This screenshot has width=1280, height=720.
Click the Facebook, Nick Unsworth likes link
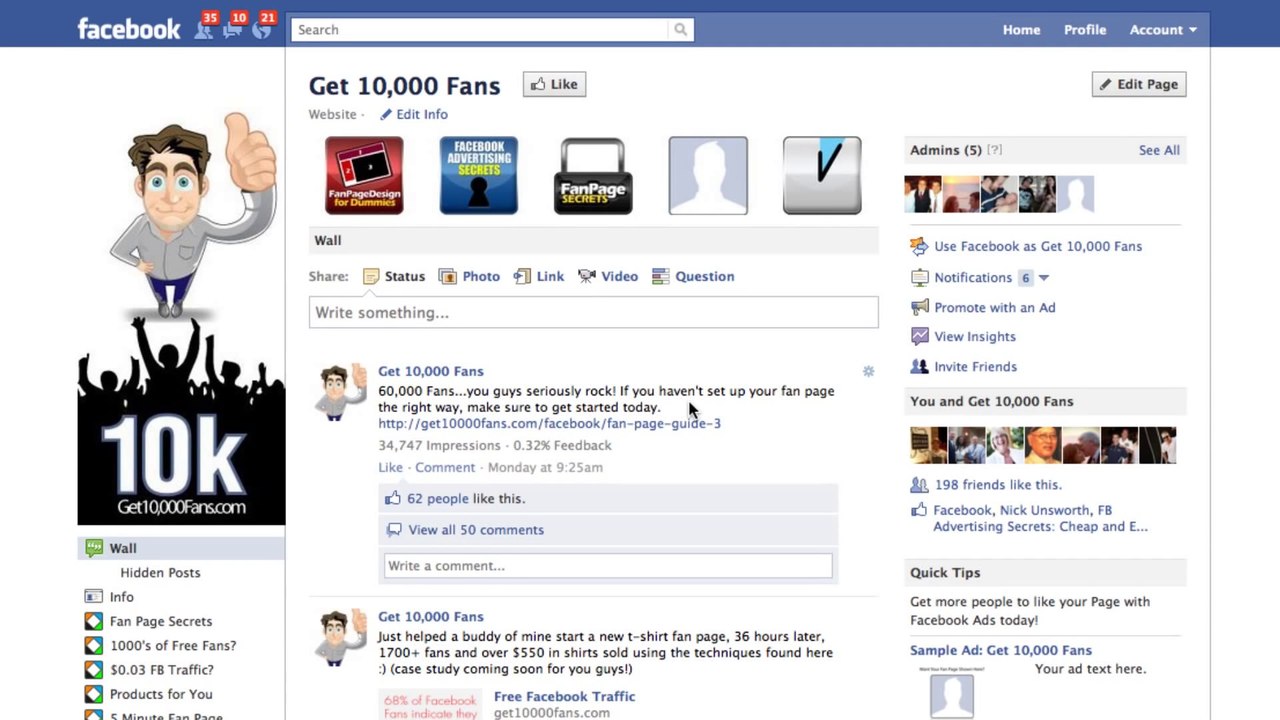(x=1040, y=518)
